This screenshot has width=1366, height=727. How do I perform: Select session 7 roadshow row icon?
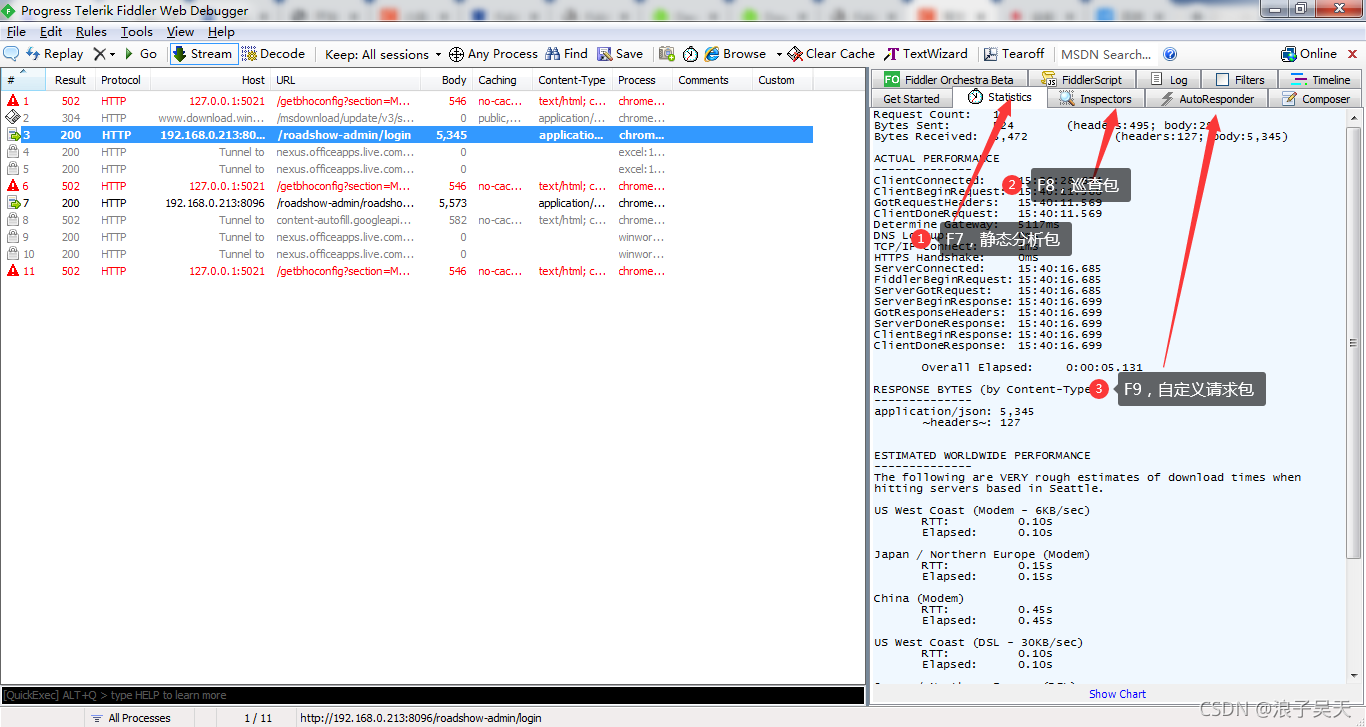(13, 203)
